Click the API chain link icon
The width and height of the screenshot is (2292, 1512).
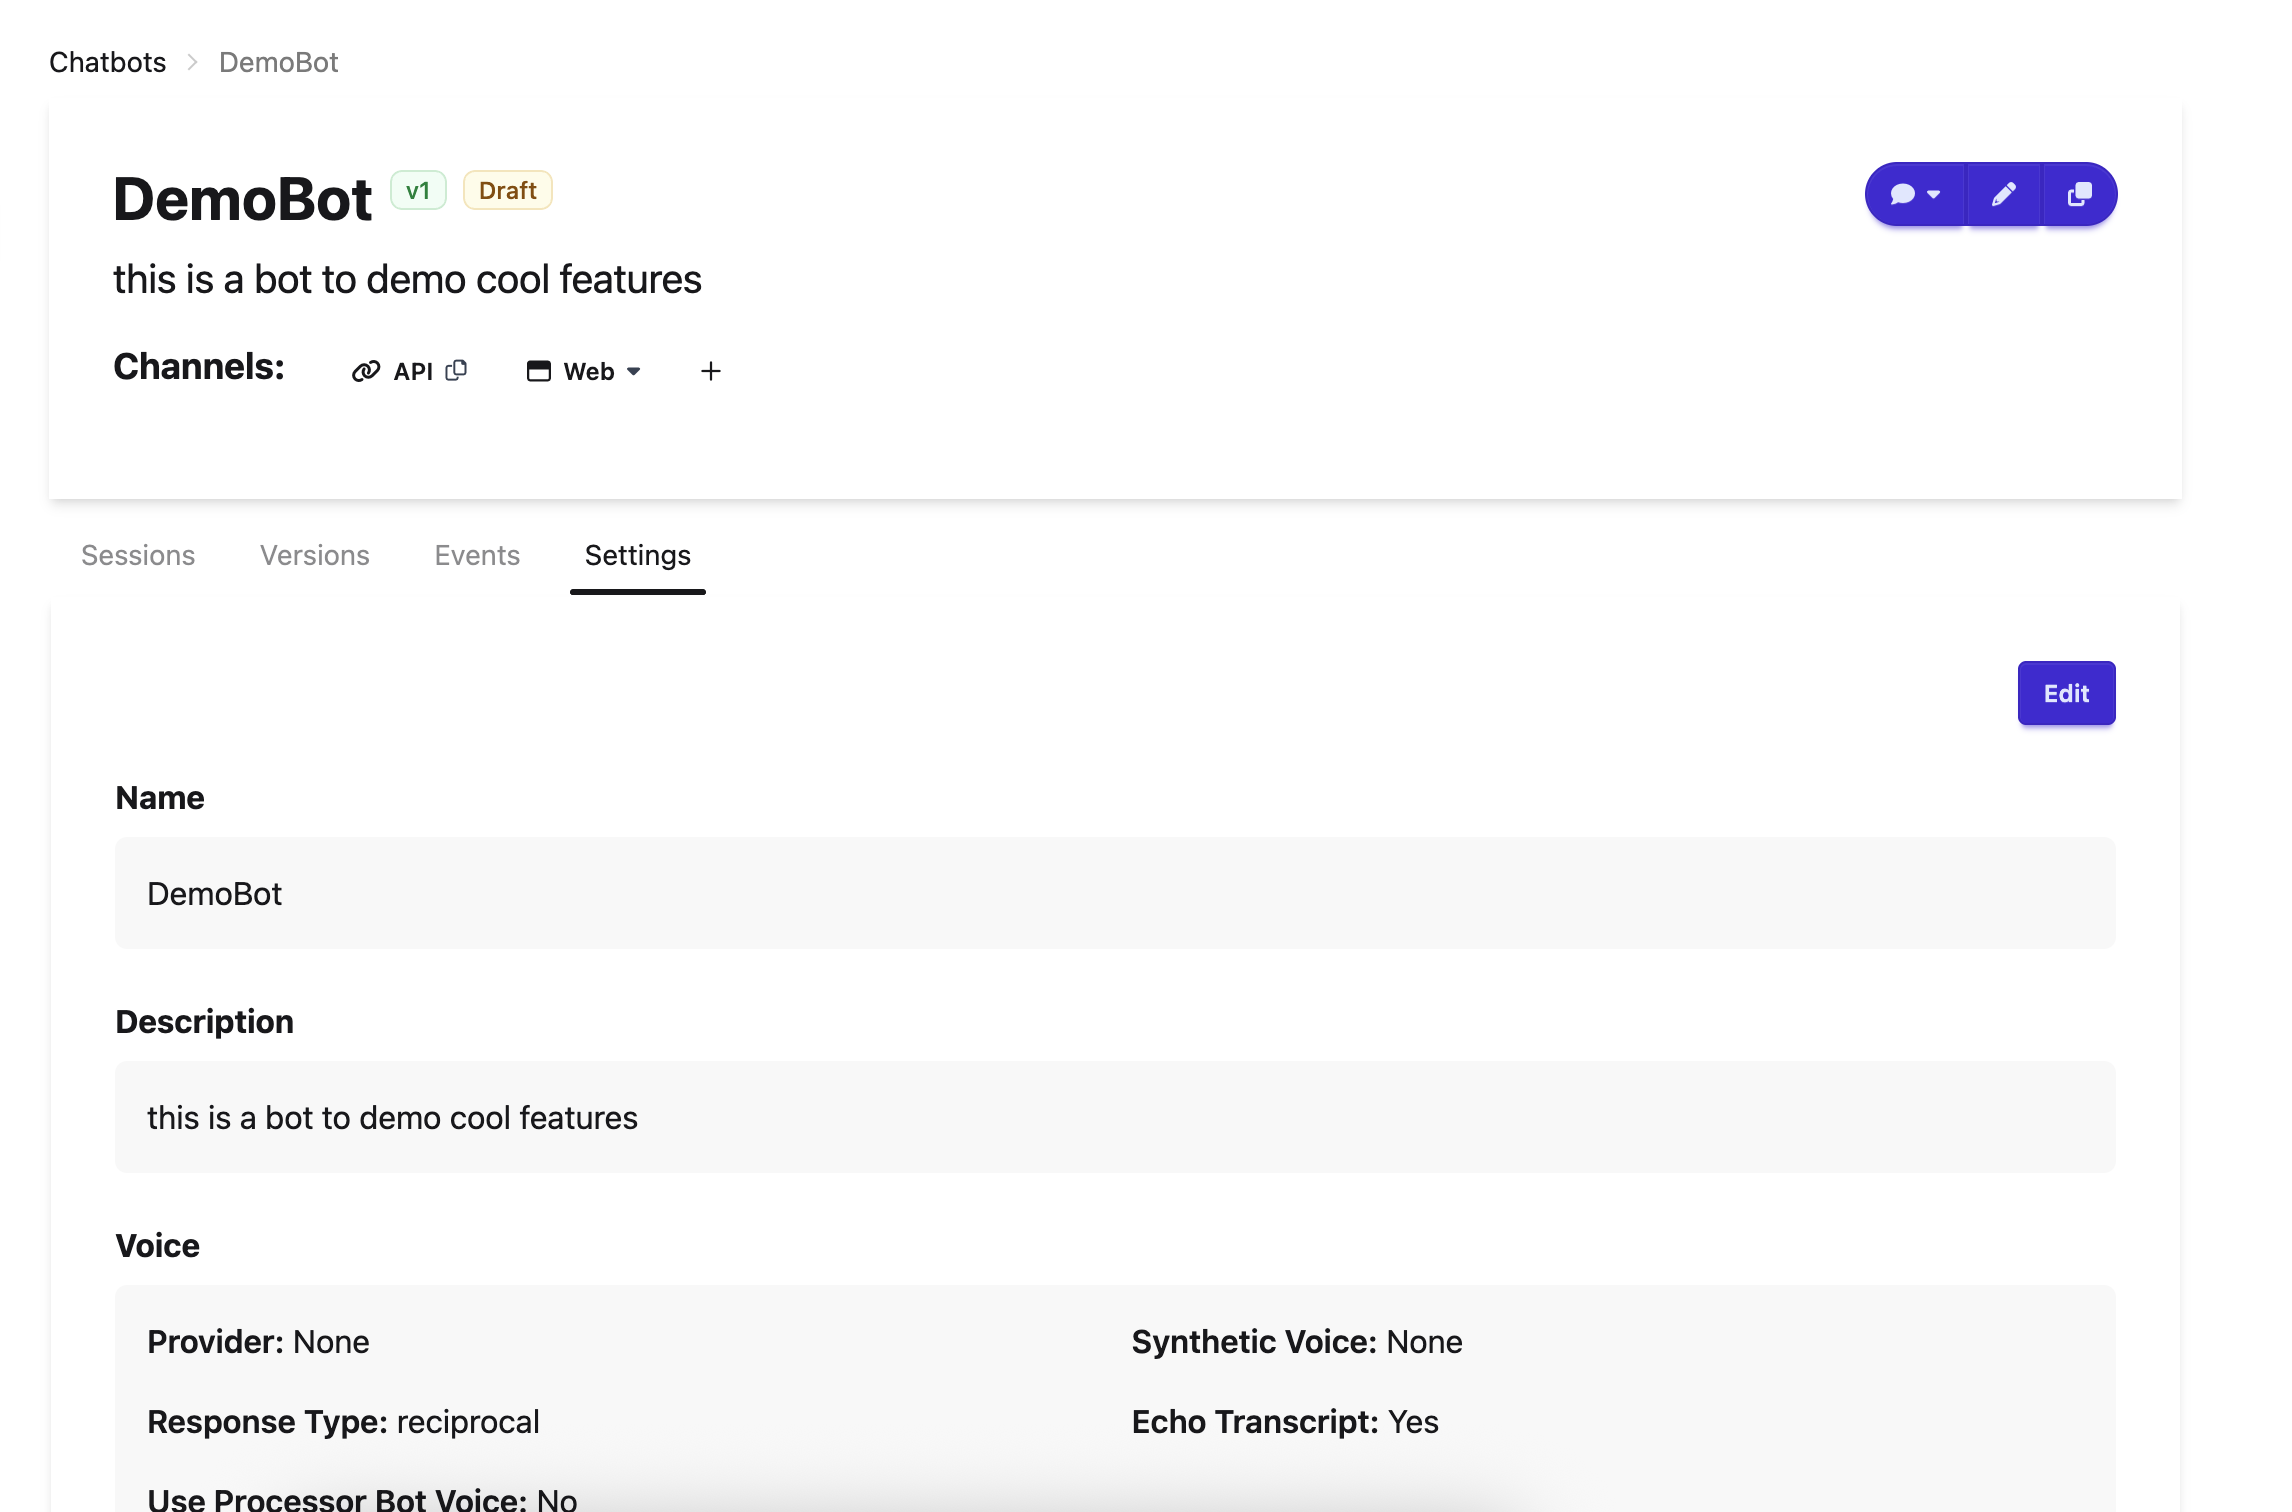(x=366, y=372)
